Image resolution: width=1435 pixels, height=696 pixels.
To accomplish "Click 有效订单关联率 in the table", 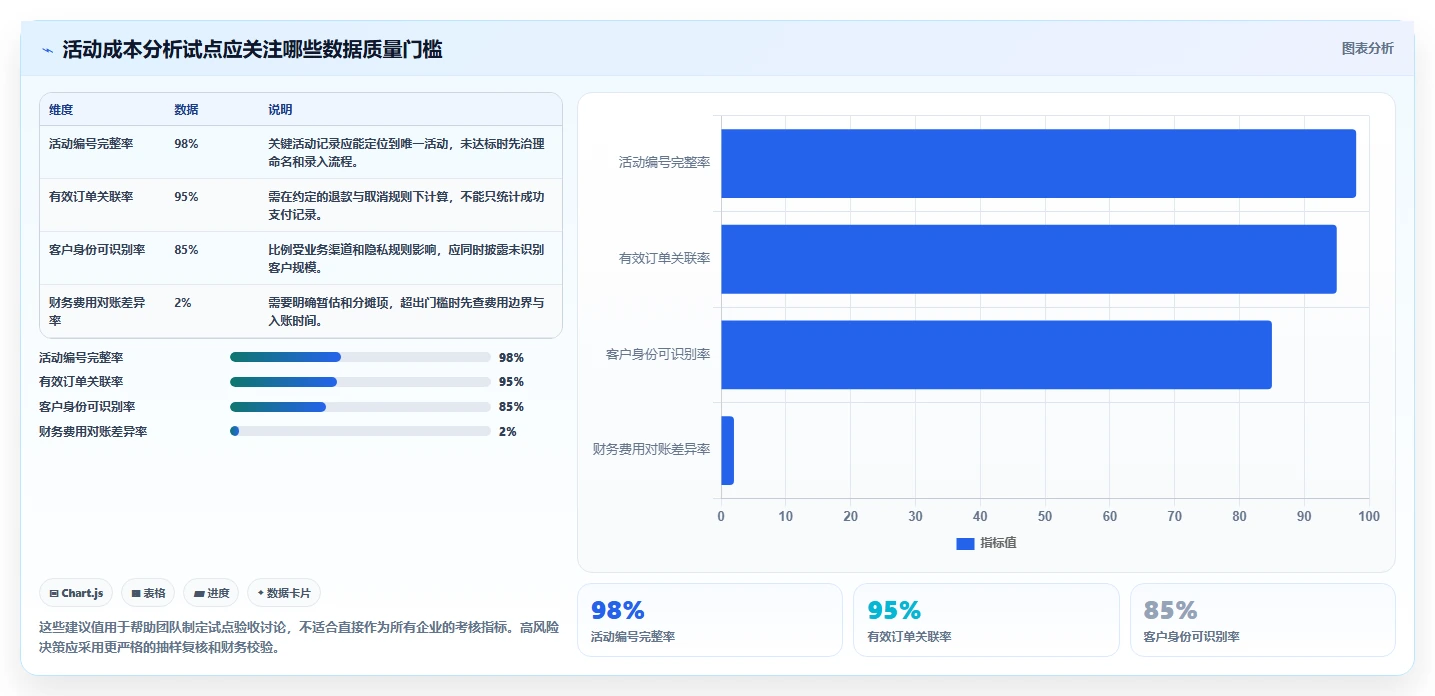I will 91,196.
